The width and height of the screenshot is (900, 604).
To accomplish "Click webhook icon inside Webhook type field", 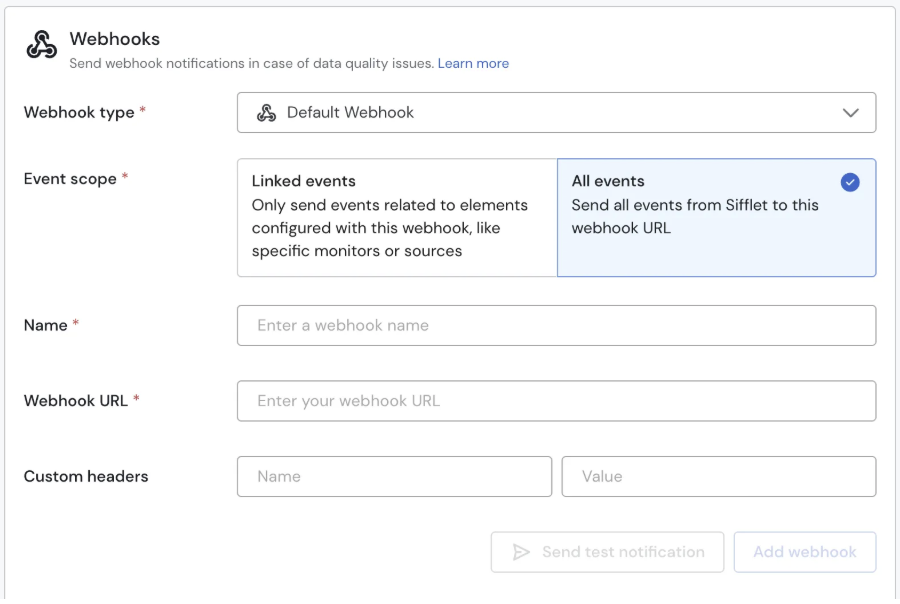I will coord(266,113).
